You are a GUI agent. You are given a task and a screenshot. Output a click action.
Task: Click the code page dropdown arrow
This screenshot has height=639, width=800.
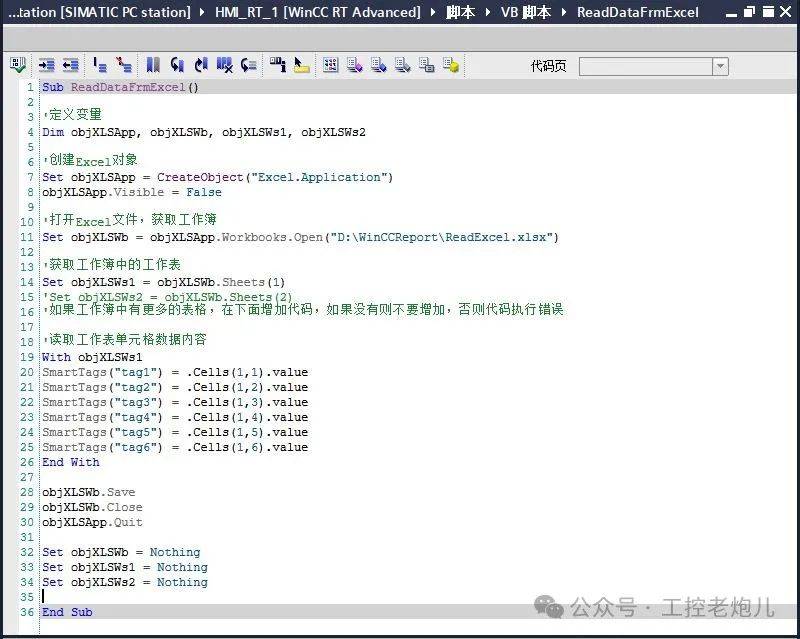[x=720, y=66]
